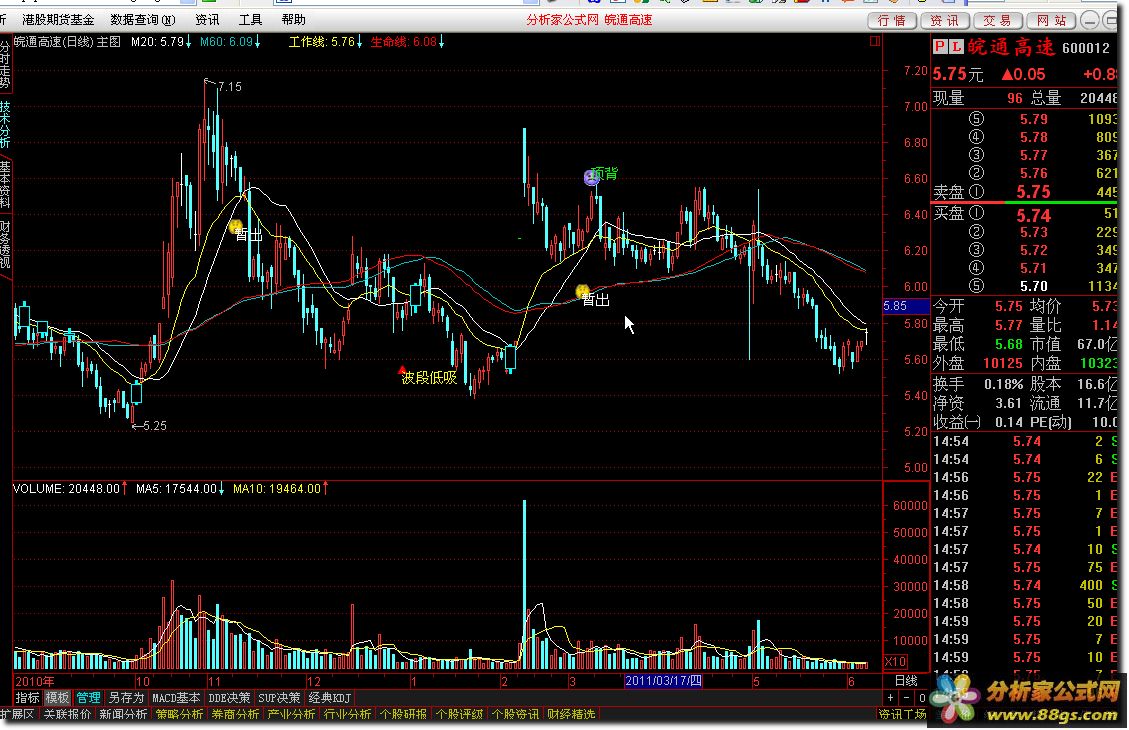The image size is (1129, 730).
Task: Click the 0 reset zoom button
Action: (x=922, y=698)
